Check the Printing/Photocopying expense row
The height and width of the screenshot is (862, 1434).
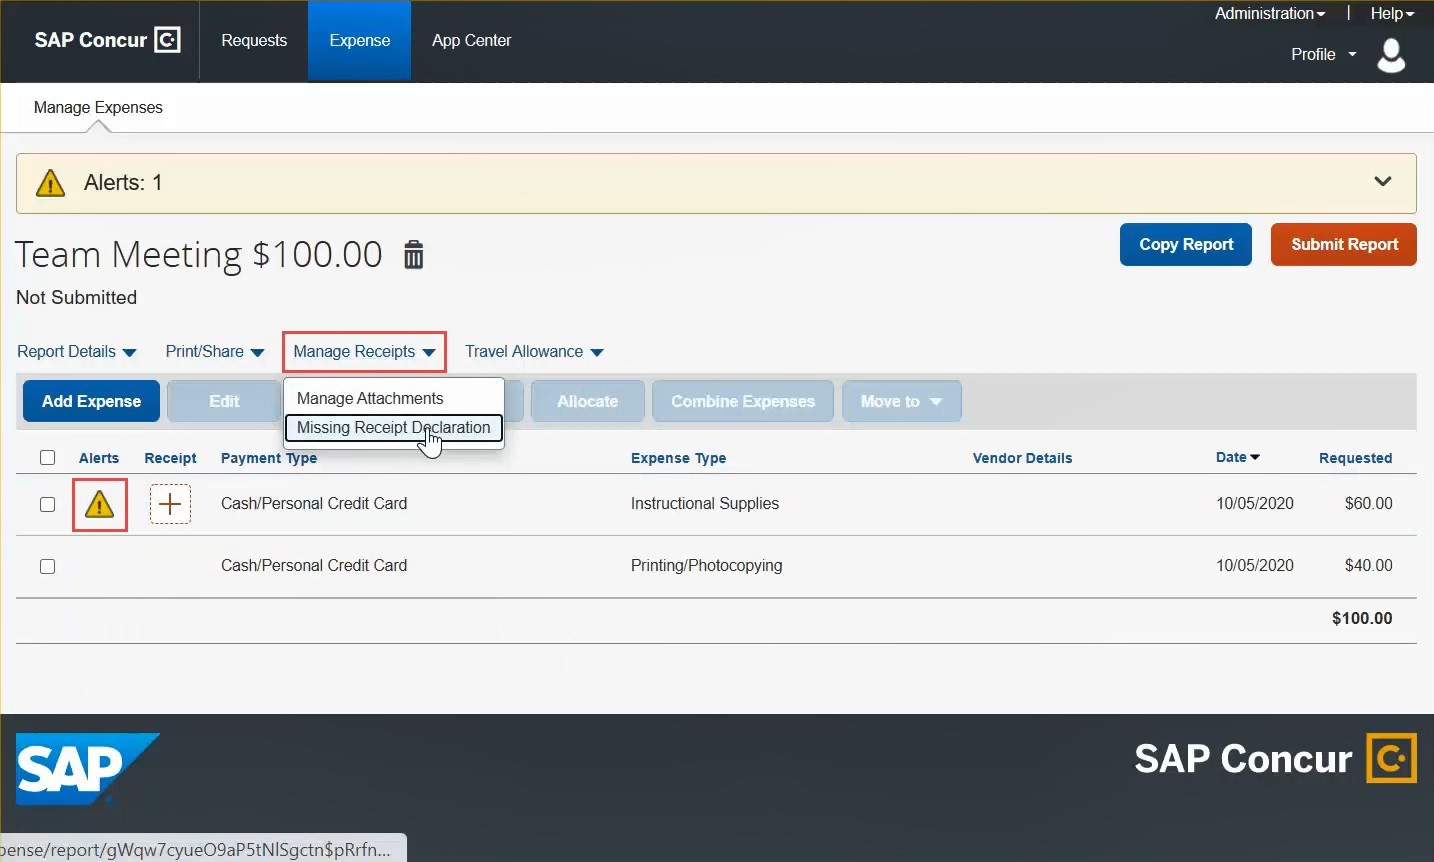(x=47, y=566)
